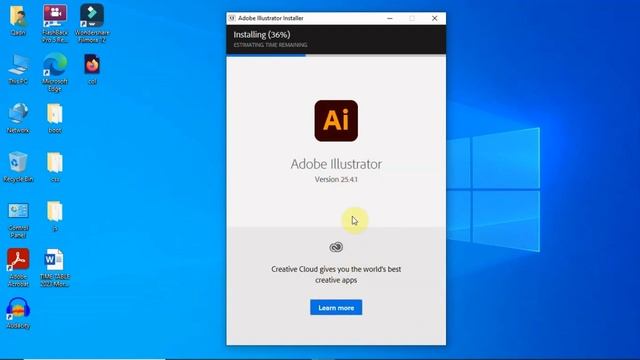The image size is (640, 360).
Task: Select the Adobe Acrobat desktop shortcut
Action: [x=18, y=268]
